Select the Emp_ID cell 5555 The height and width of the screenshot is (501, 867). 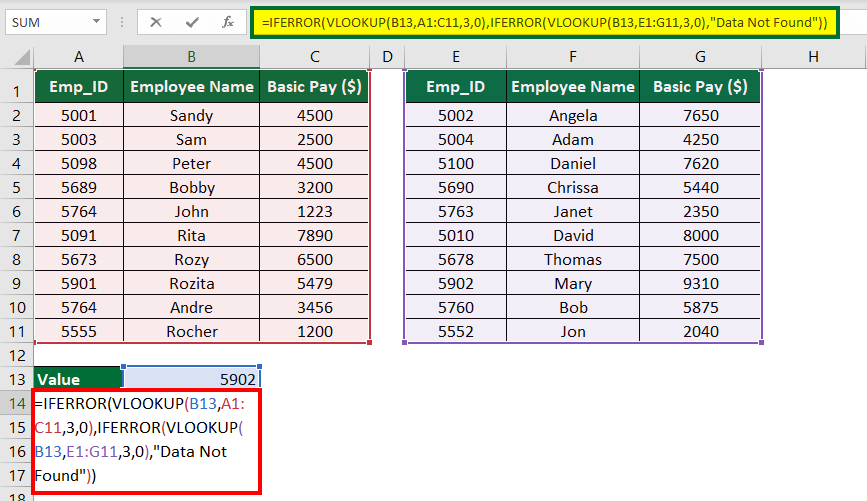79,331
